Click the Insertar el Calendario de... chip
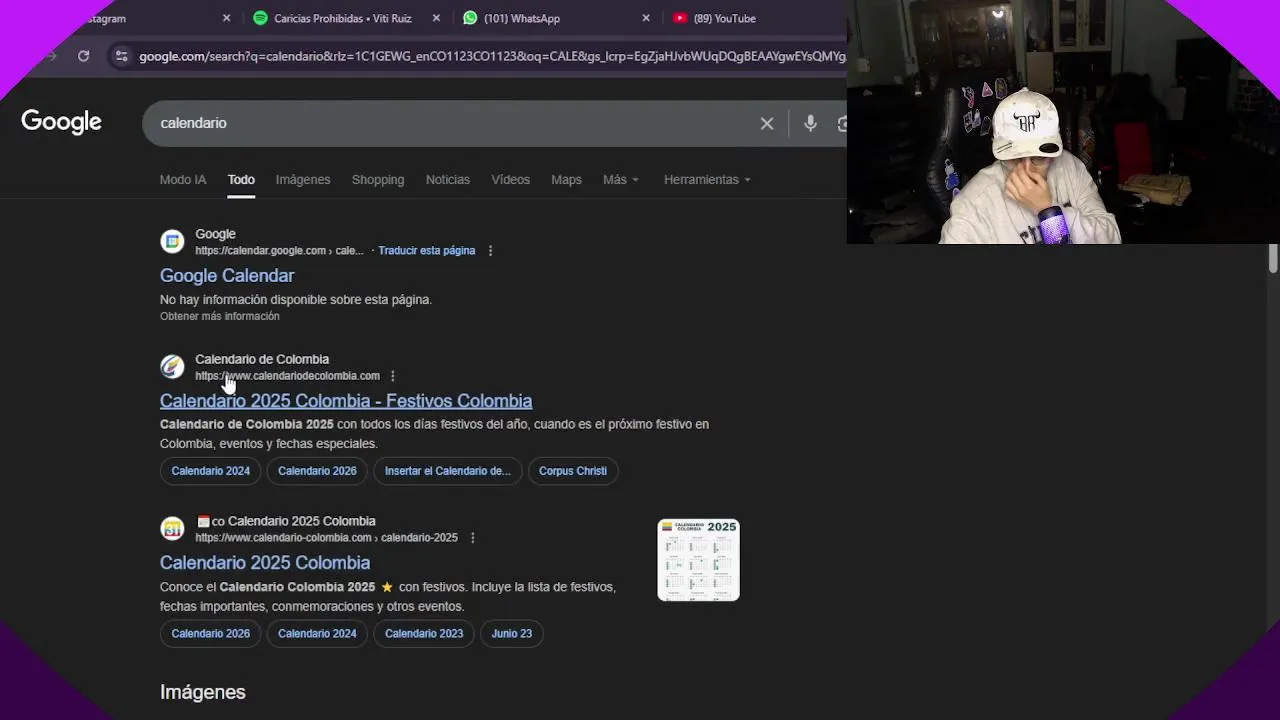Image resolution: width=1280 pixels, height=720 pixels. (448, 471)
